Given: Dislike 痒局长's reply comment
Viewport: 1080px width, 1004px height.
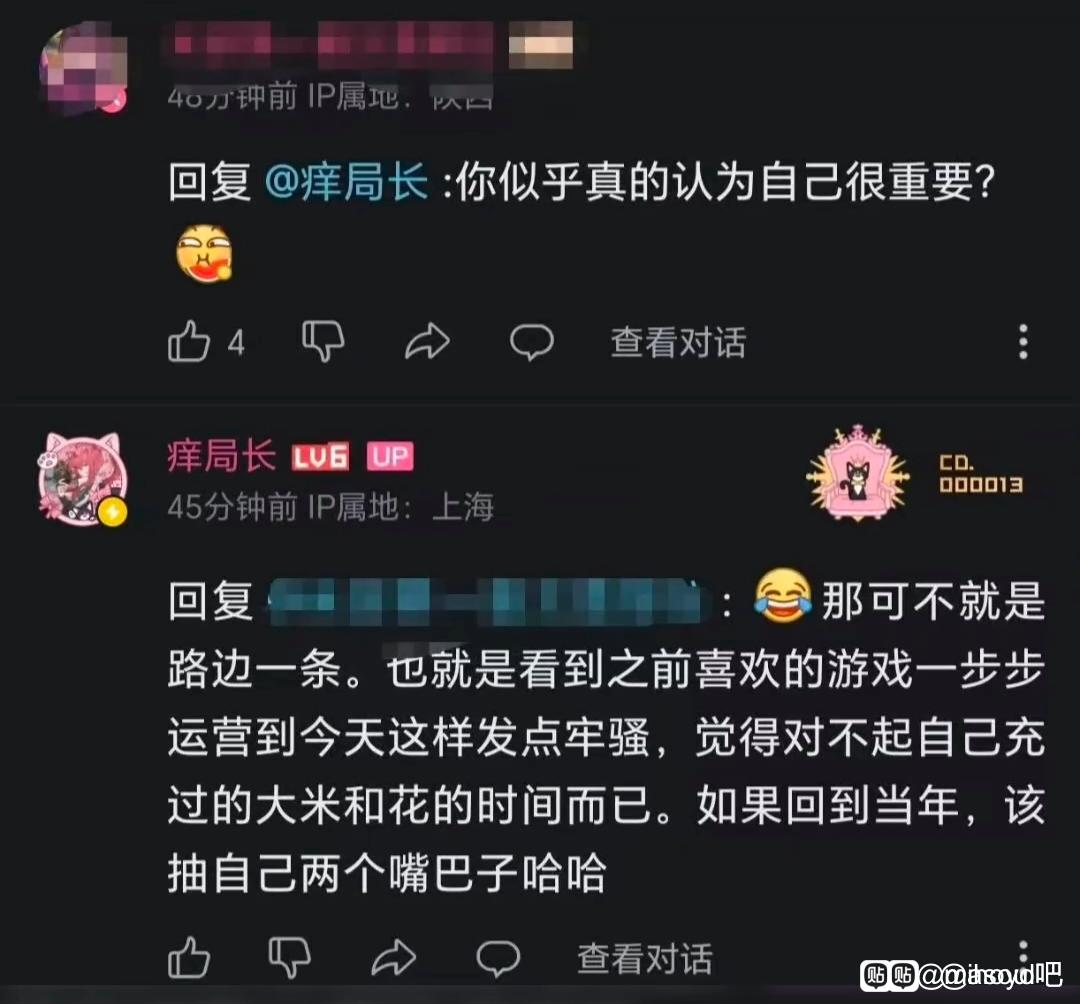Looking at the screenshot, I should pyautogui.click(x=289, y=957).
